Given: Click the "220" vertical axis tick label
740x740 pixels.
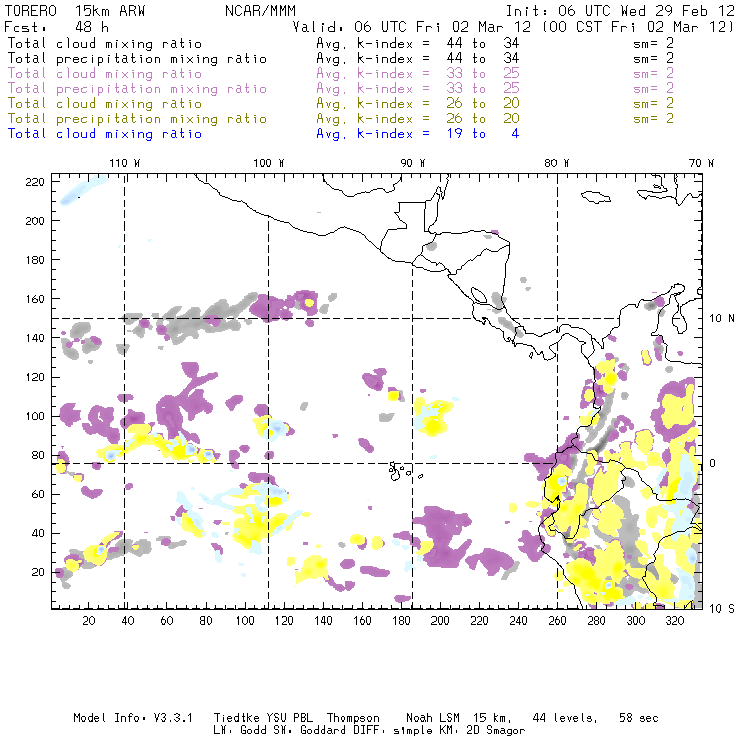Looking at the screenshot, I should [35, 182].
